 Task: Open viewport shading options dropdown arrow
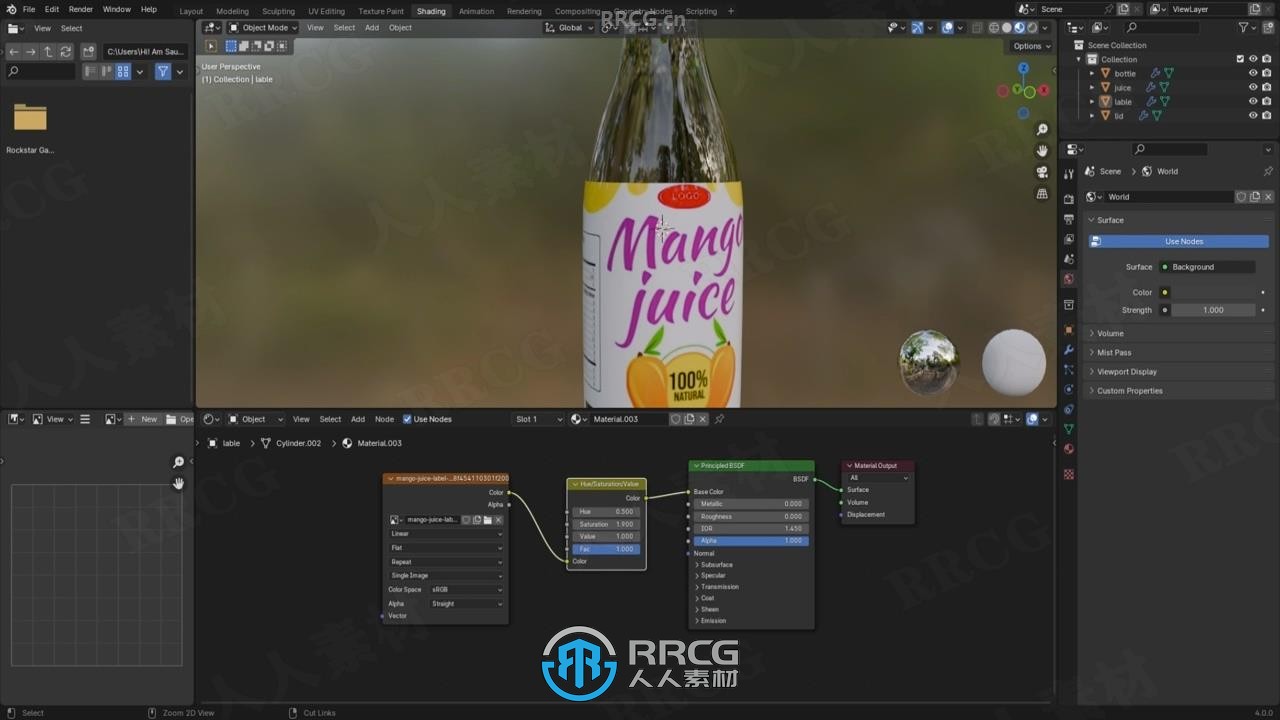(1046, 28)
